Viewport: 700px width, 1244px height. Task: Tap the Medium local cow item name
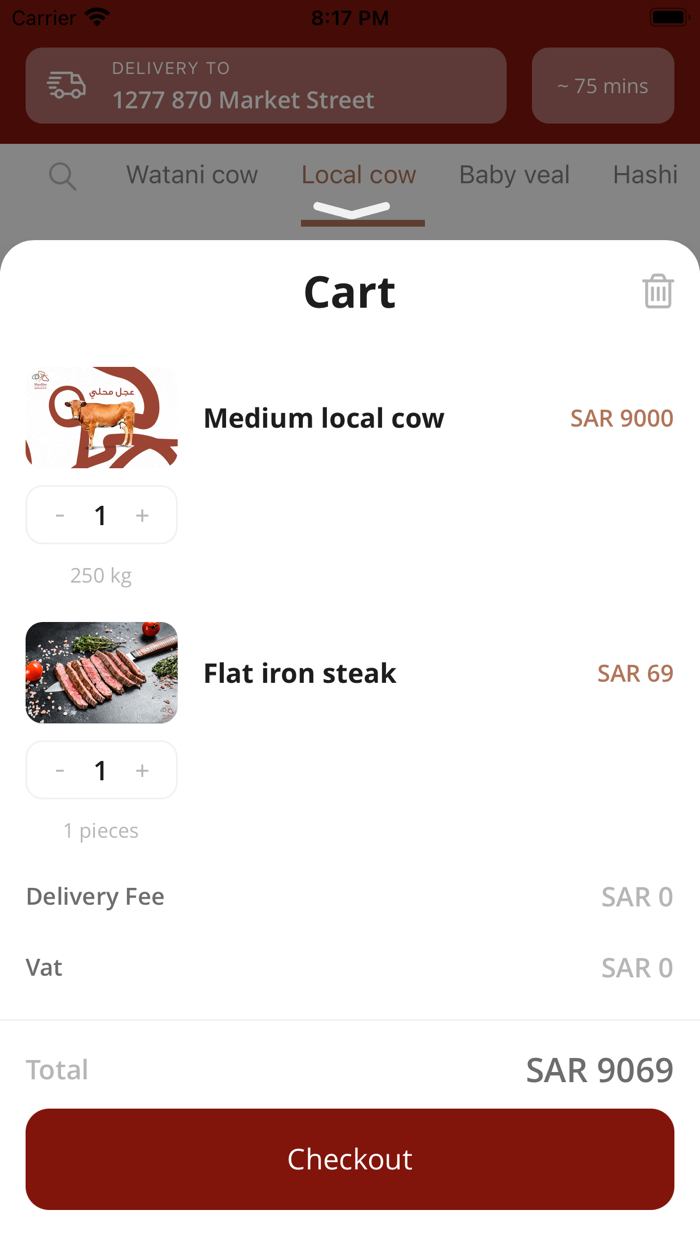pyautogui.click(x=324, y=418)
